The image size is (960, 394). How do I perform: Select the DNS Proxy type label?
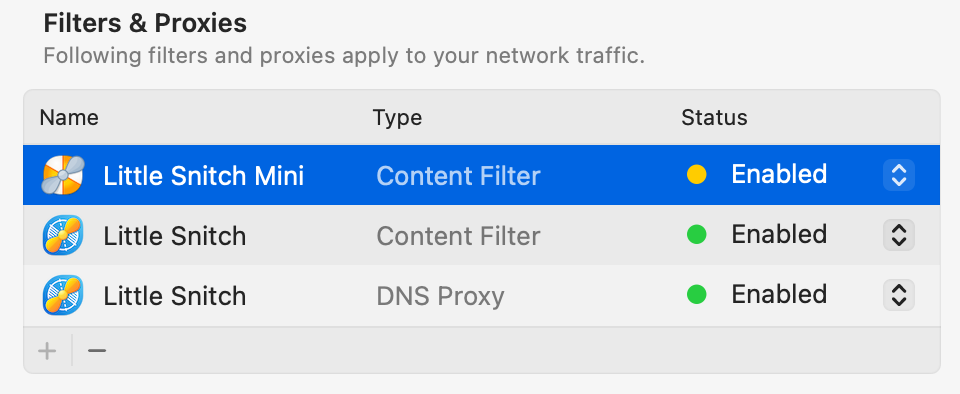(440, 296)
